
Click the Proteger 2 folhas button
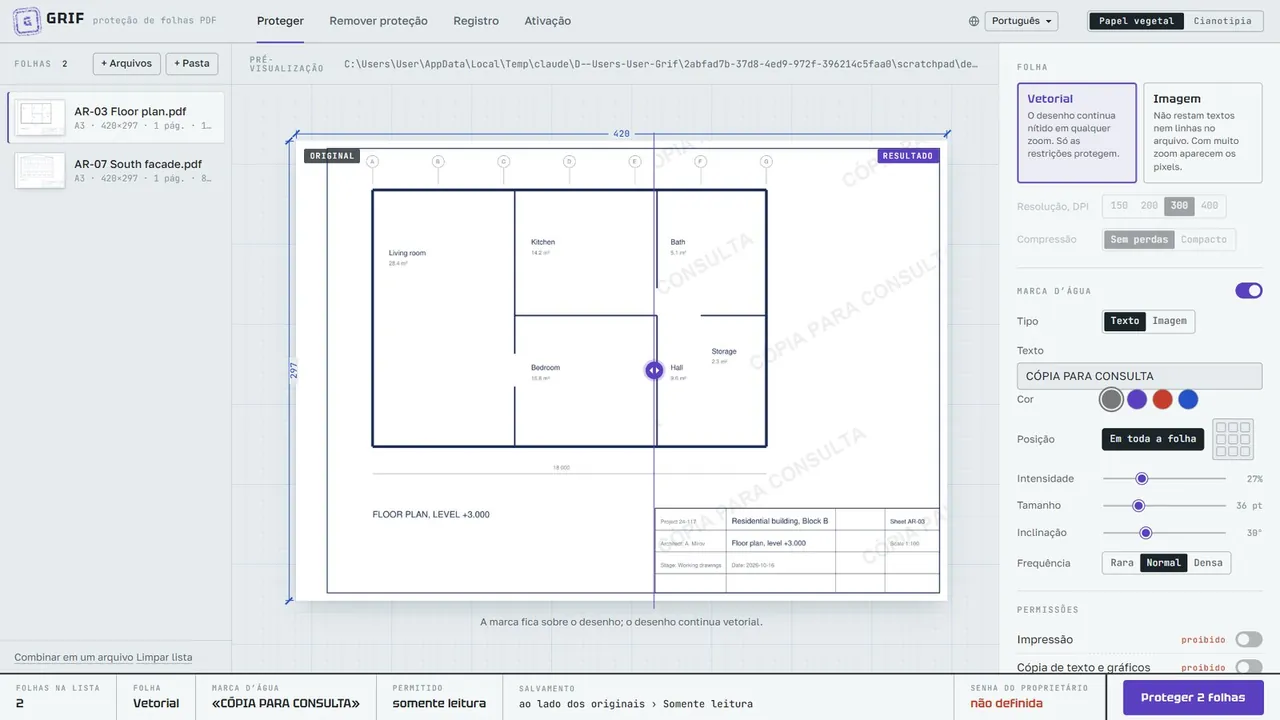coord(1193,697)
